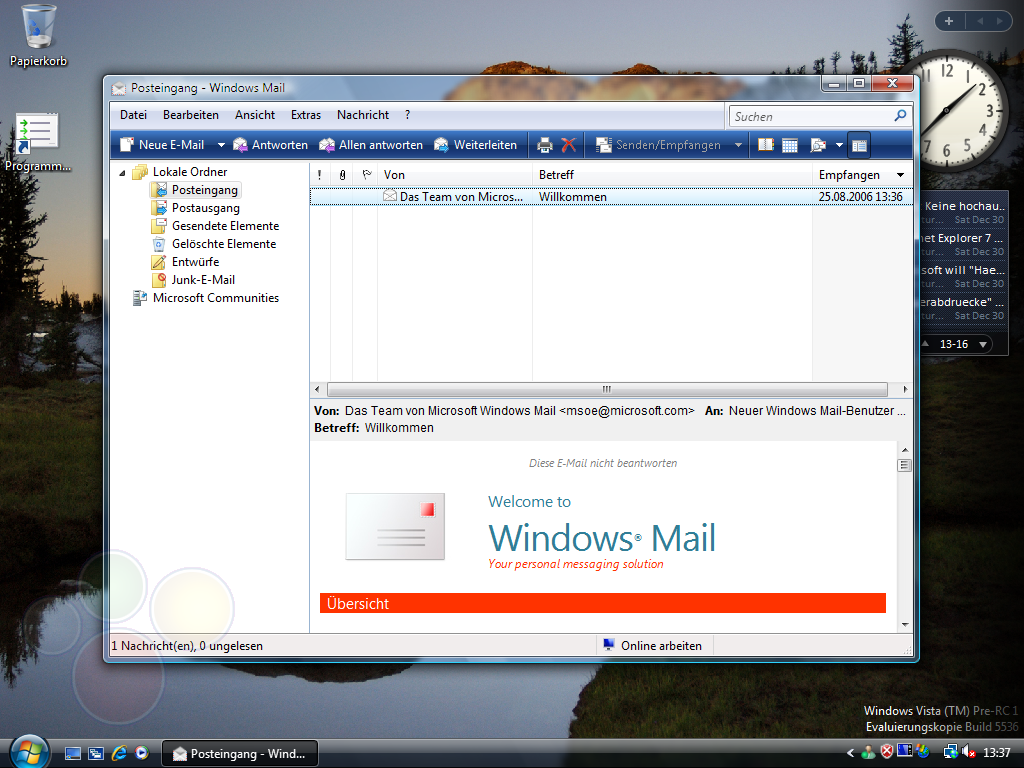1024x768 pixels.
Task: Click the muted volume speaker tray icon
Action: point(969,753)
